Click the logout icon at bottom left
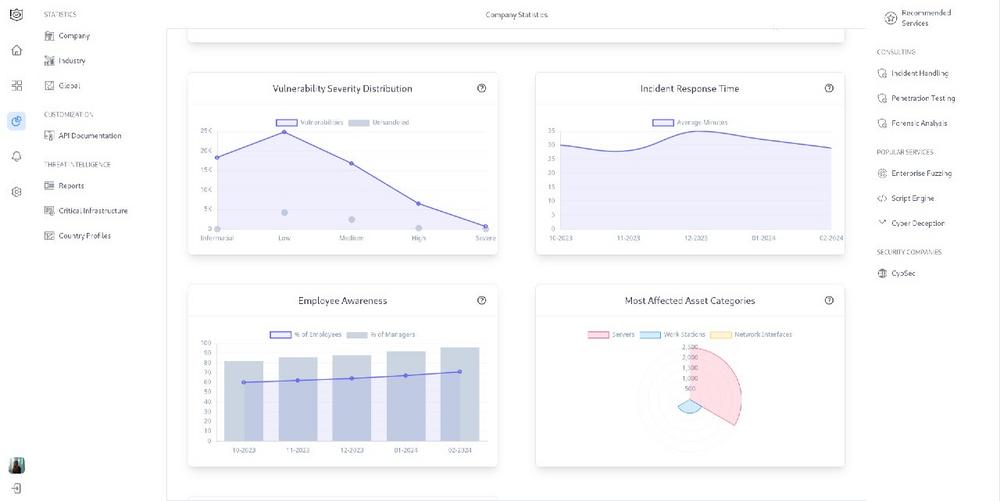1000x501 pixels. click(16, 489)
